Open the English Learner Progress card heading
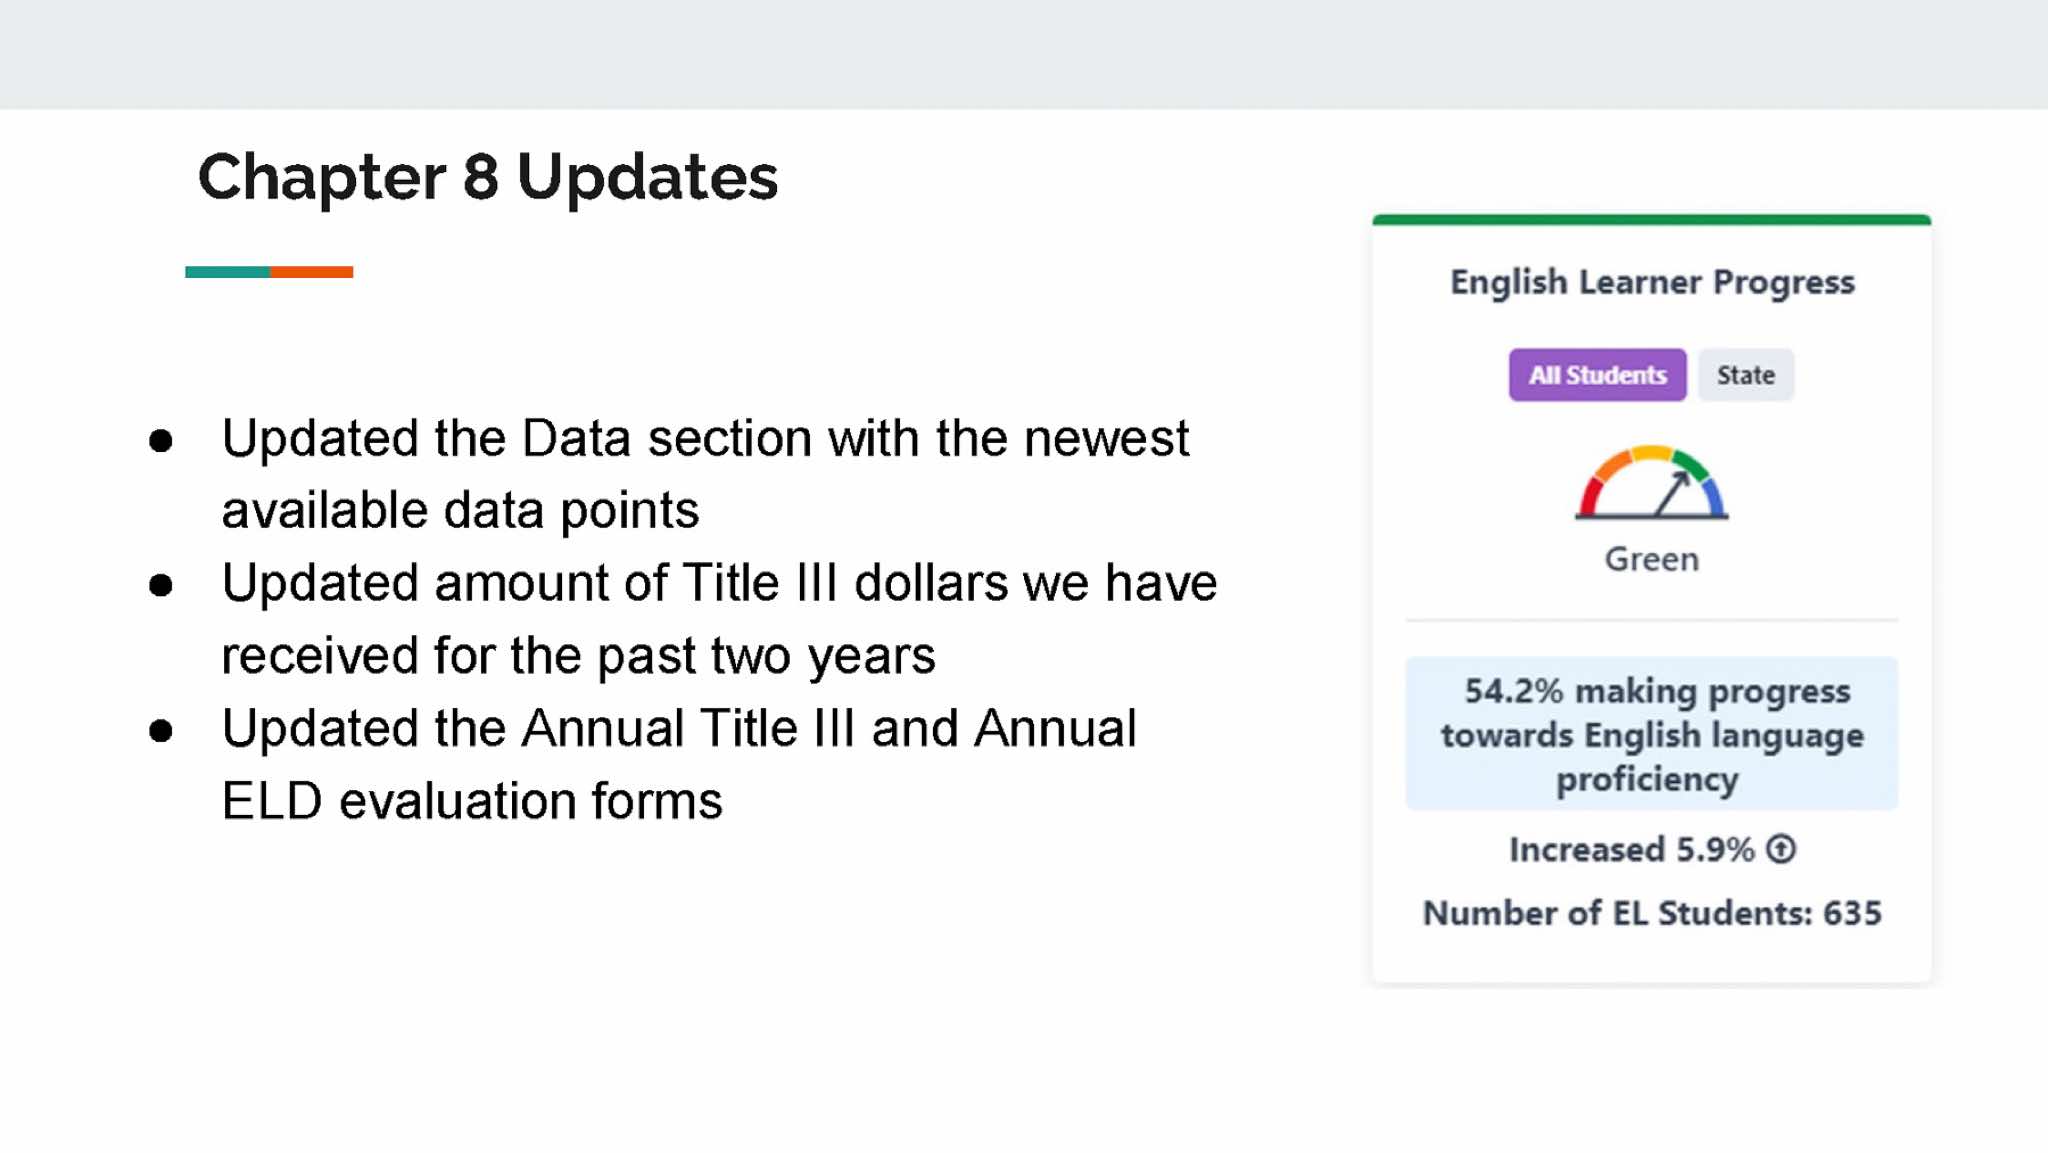The width and height of the screenshot is (2048, 1153). (1652, 282)
